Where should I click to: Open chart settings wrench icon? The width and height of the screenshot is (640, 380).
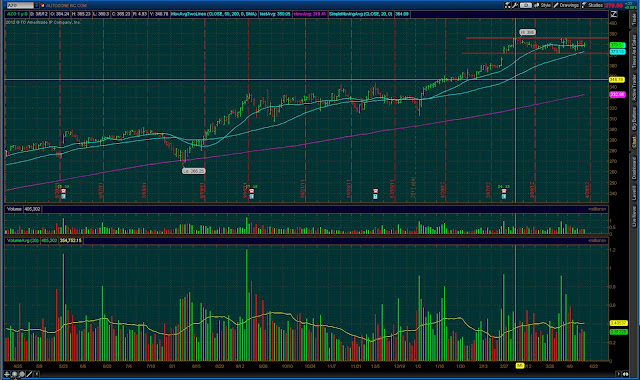coord(515,5)
